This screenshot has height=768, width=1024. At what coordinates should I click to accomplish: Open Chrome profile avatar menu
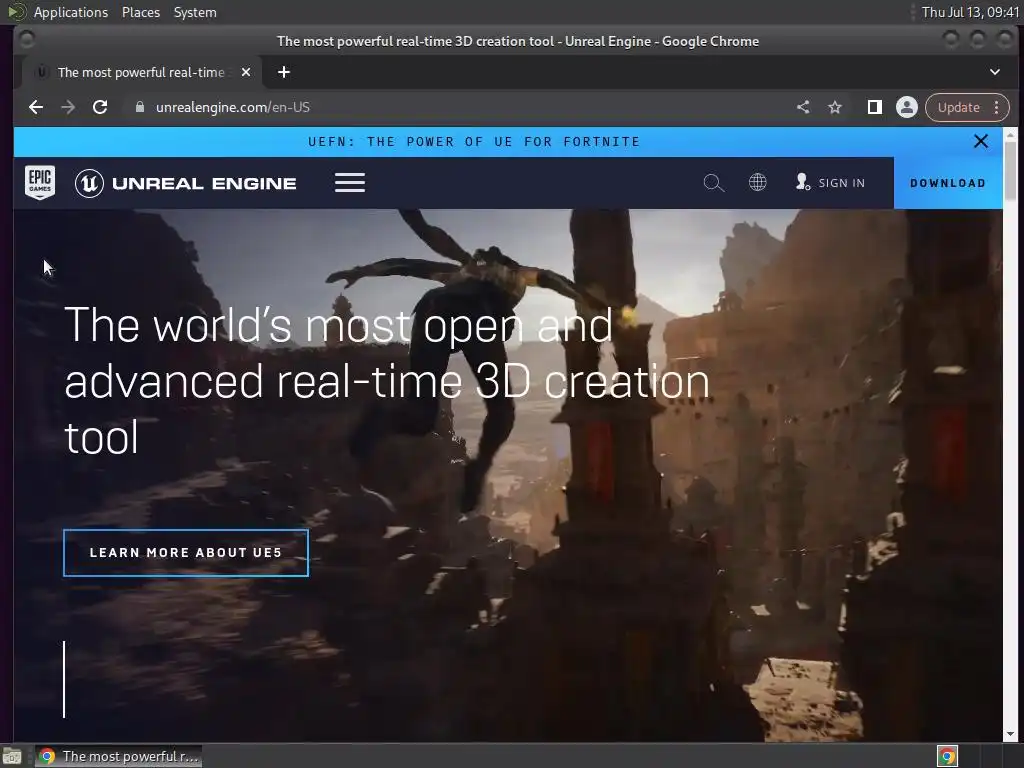[x=906, y=107]
